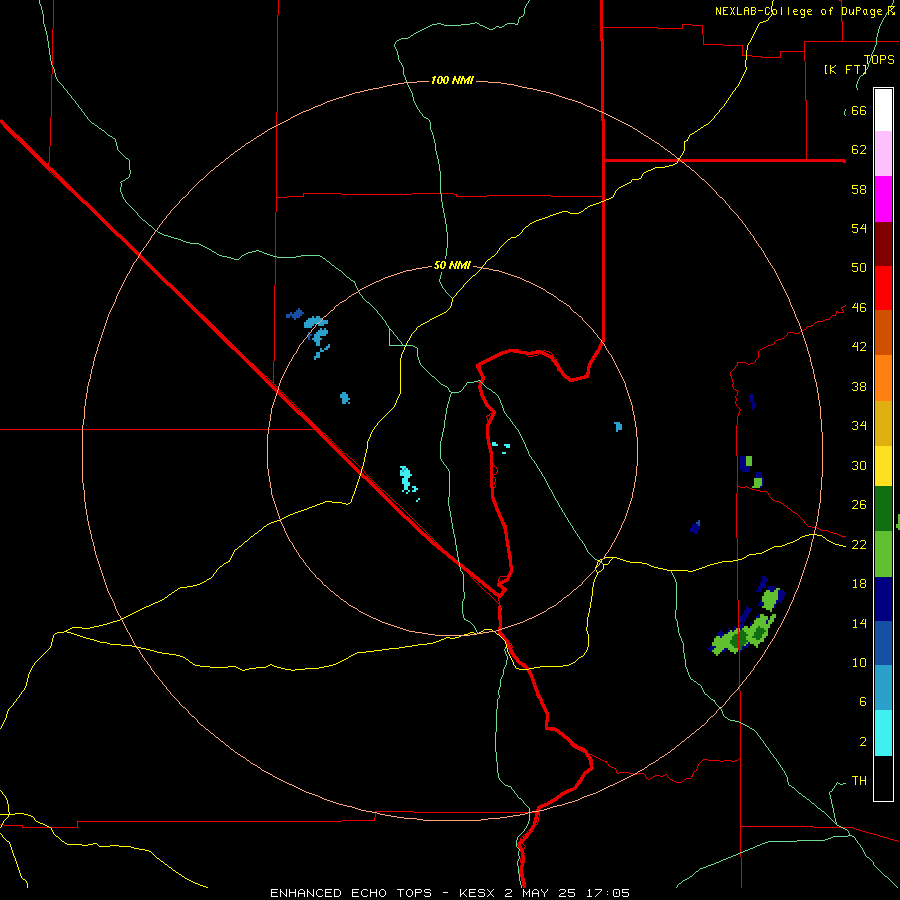Image resolution: width=900 pixels, height=900 pixels.
Task: Click the '34' legend value
Action: point(859,425)
